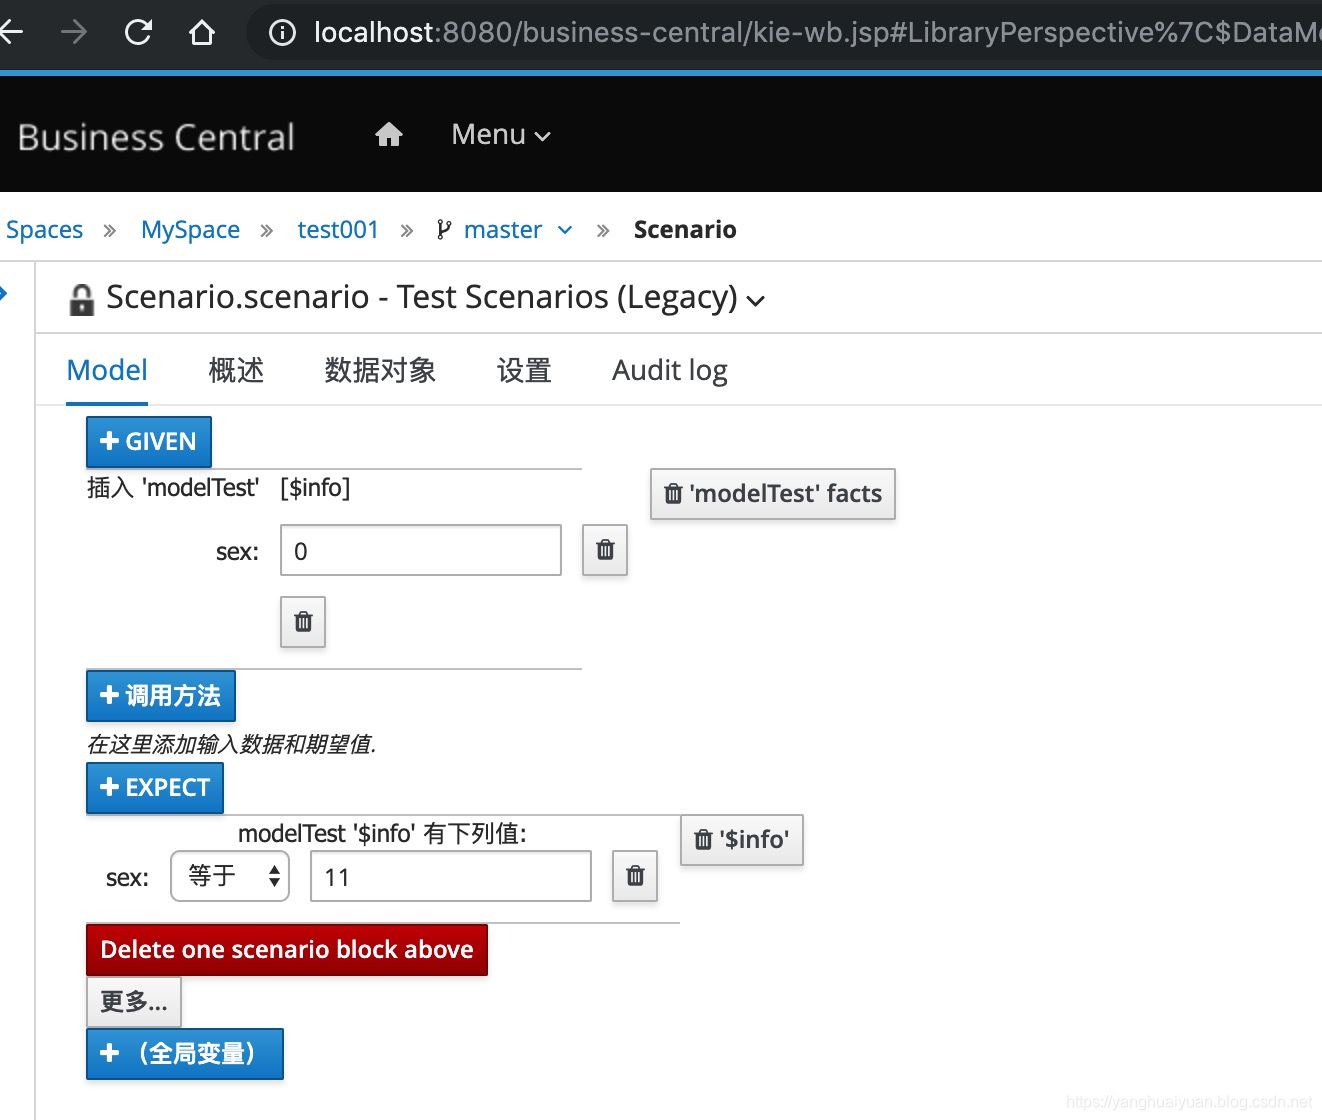
Task: Switch to the 设置 tab
Action: (524, 370)
